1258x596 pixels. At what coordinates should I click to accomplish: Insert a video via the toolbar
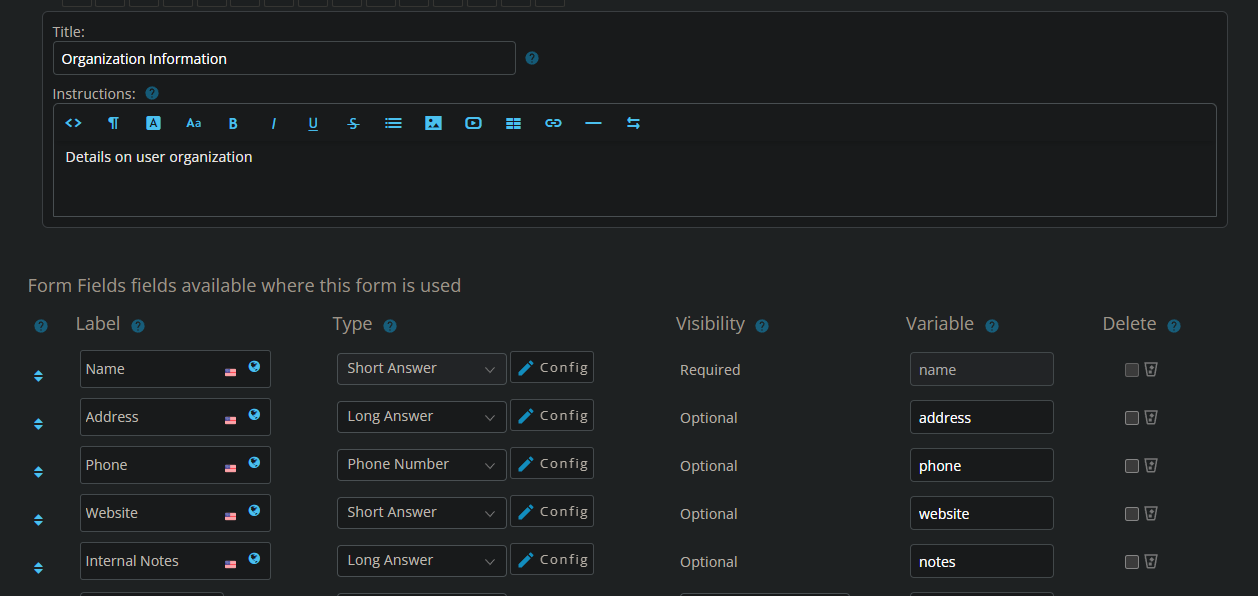(x=473, y=123)
